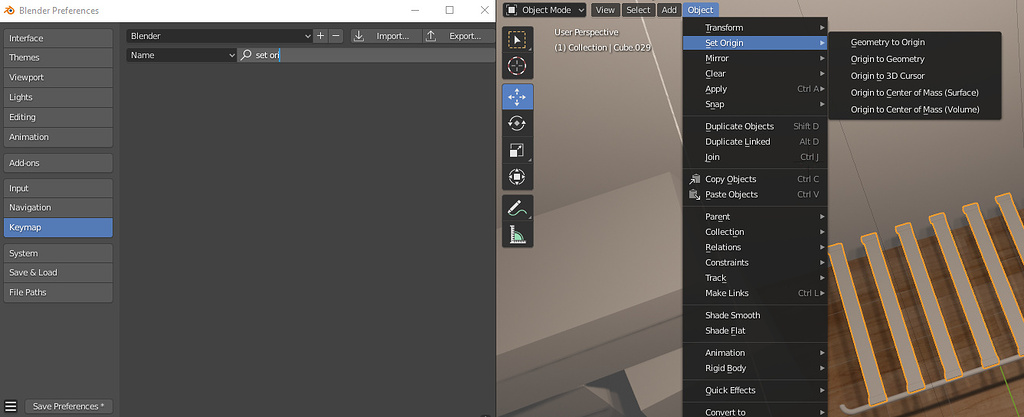Open the preferences hamburger menu

click(10, 406)
